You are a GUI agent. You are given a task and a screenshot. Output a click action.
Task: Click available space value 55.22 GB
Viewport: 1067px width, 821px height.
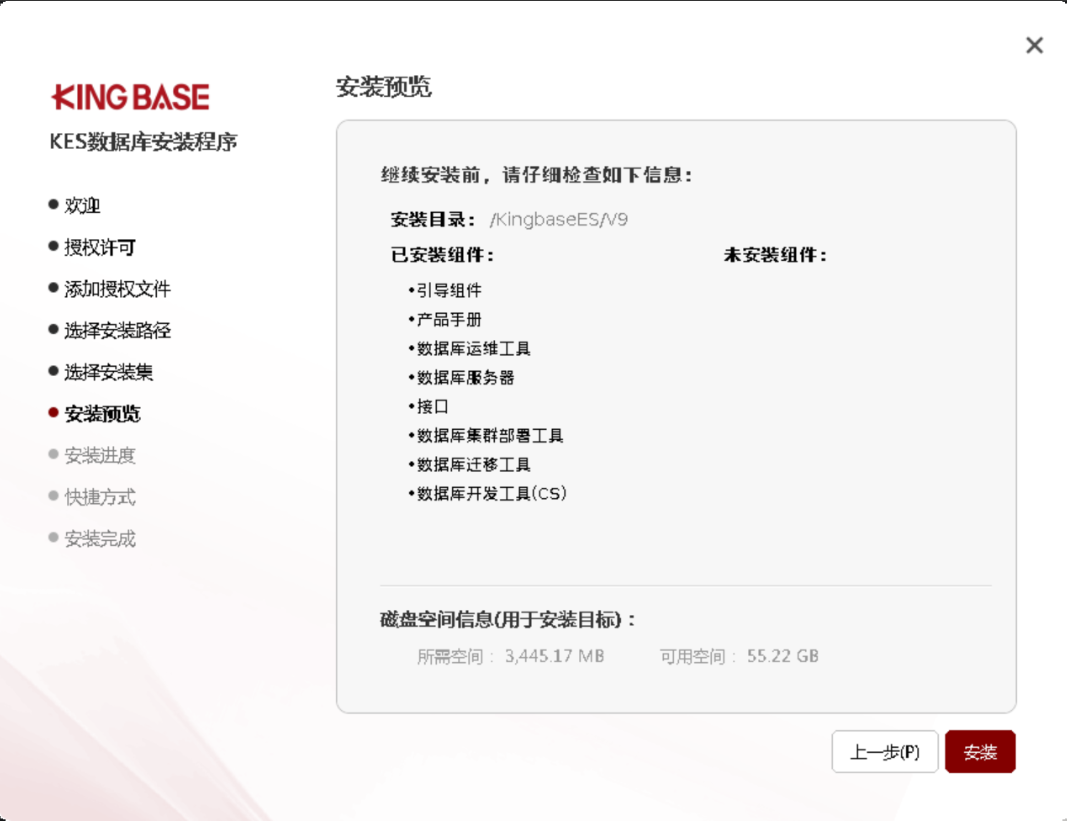tap(783, 656)
